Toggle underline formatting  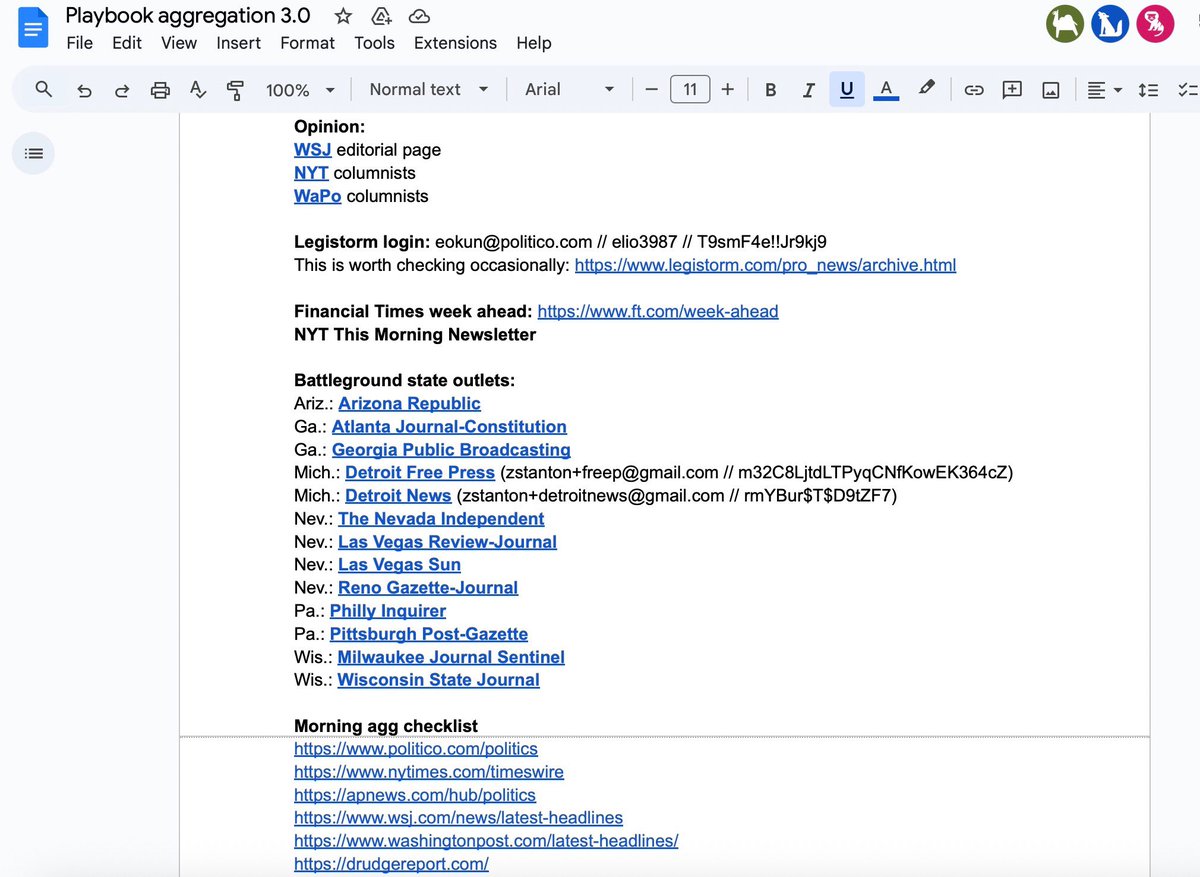[847, 89]
